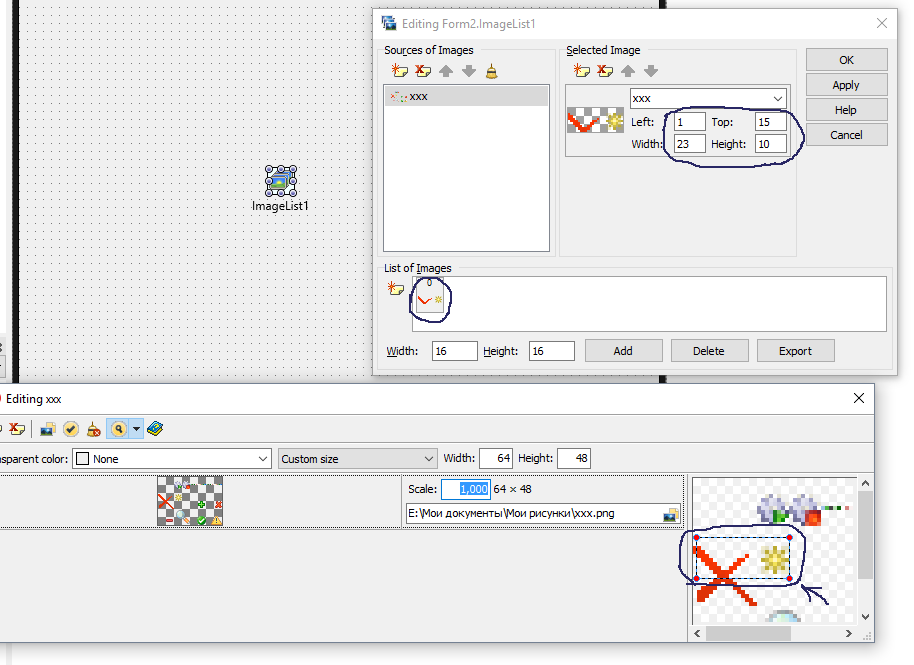
Task: Move source down in Sources of Images
Action: pos(469,71)
